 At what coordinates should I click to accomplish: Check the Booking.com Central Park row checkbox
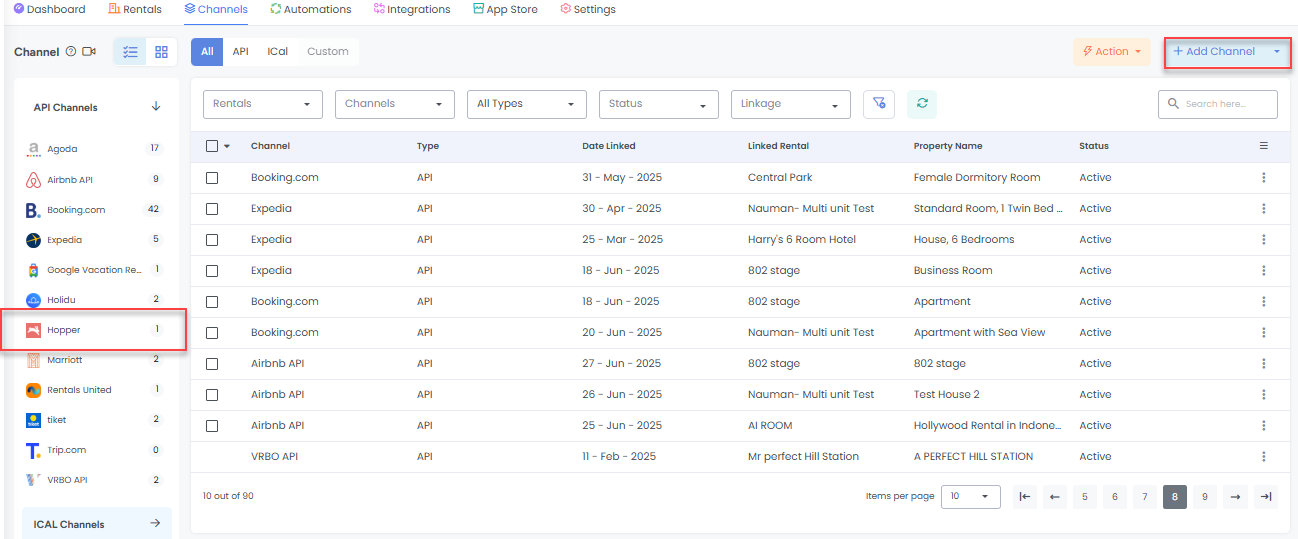[x=212, y=178]
